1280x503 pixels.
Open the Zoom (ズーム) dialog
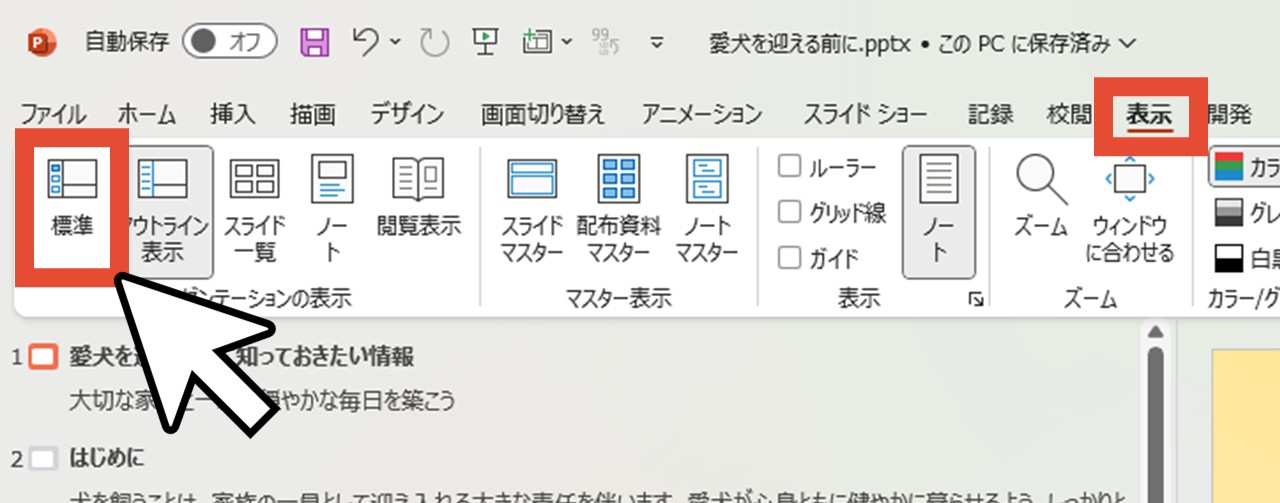coord(1041,198)
